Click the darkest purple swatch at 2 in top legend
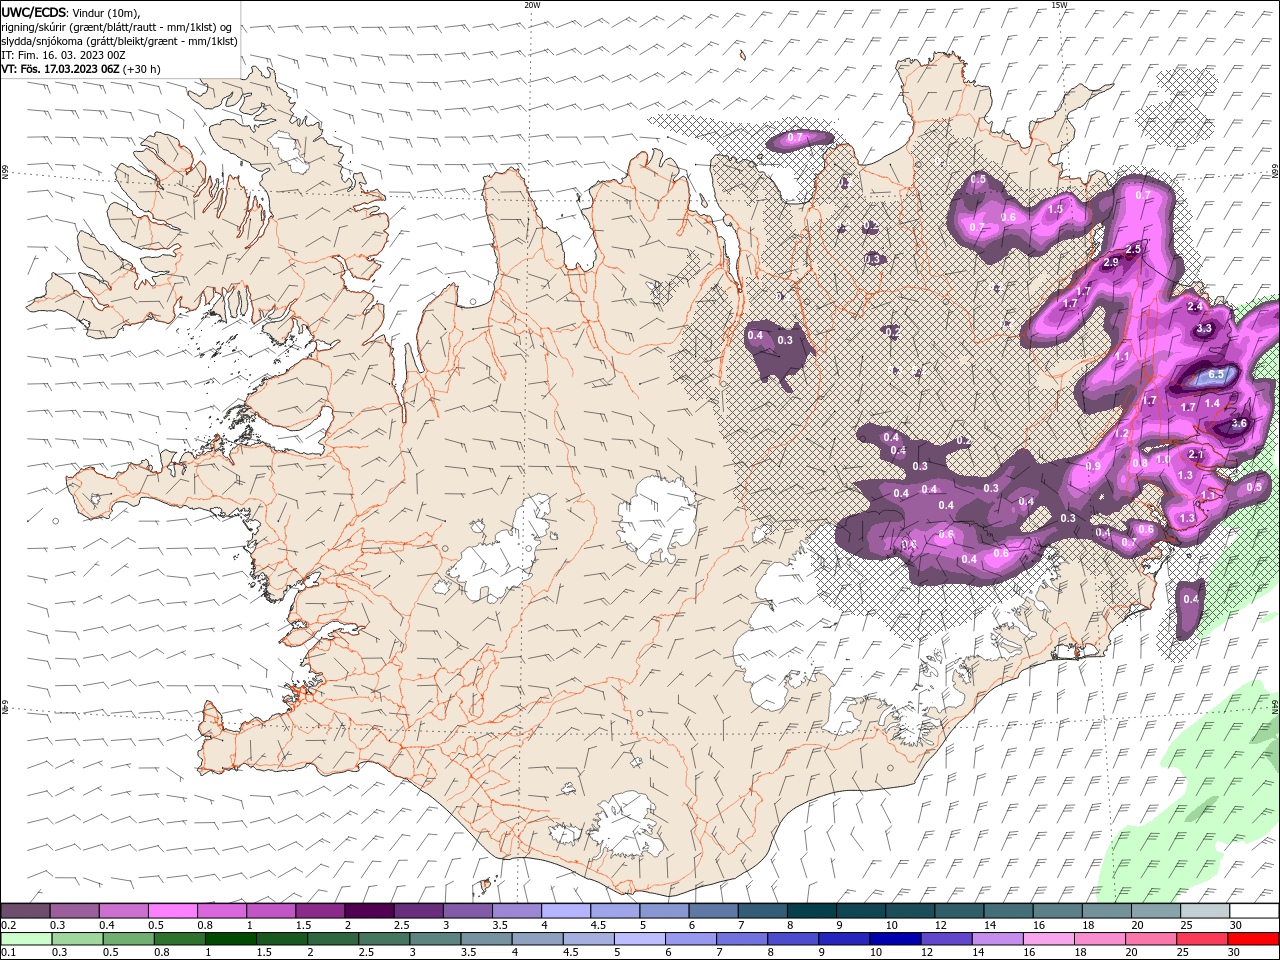1280x960 pixels. [368, 911]
